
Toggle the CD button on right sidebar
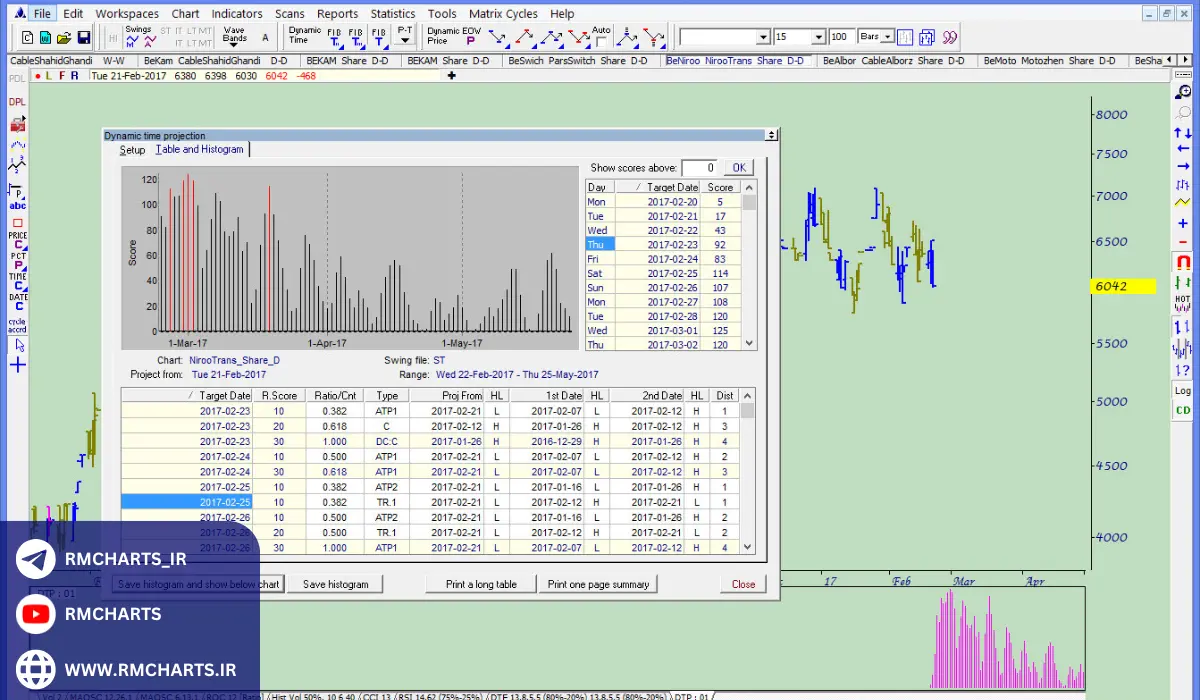point(1183,410)
